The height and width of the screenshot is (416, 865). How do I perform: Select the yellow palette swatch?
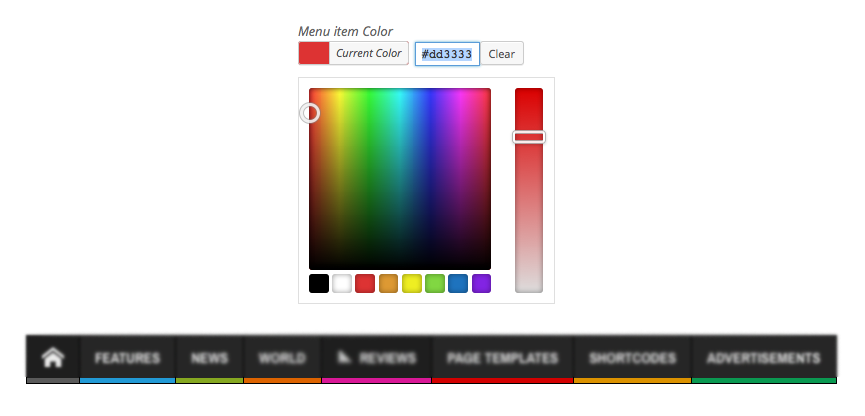tap(412, 284)
